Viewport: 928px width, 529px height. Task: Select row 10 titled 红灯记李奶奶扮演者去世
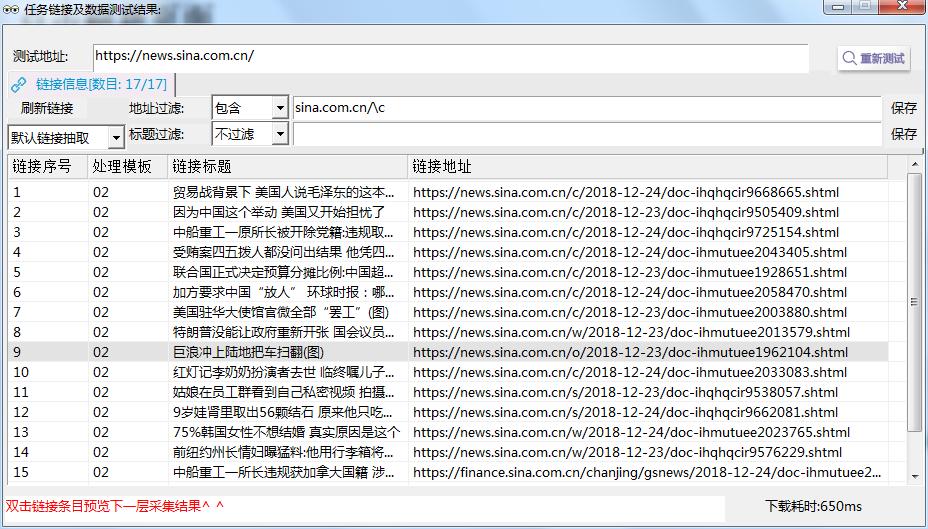click(448, 373)
